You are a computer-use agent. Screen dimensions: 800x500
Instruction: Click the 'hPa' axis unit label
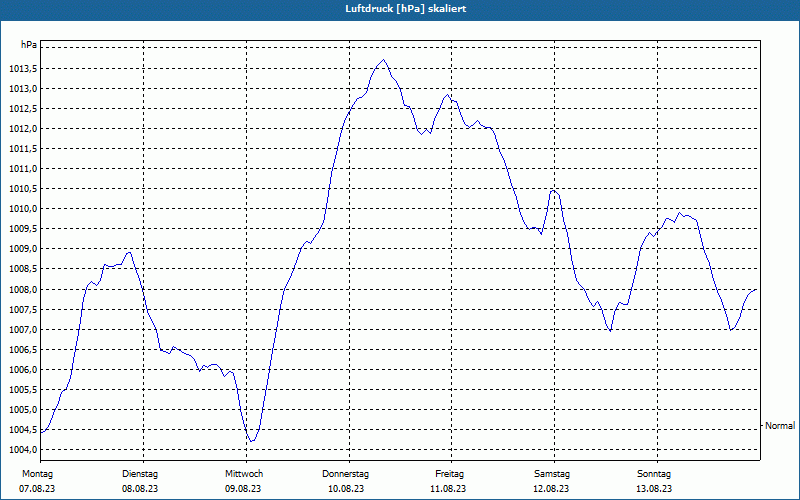[29, 45]
